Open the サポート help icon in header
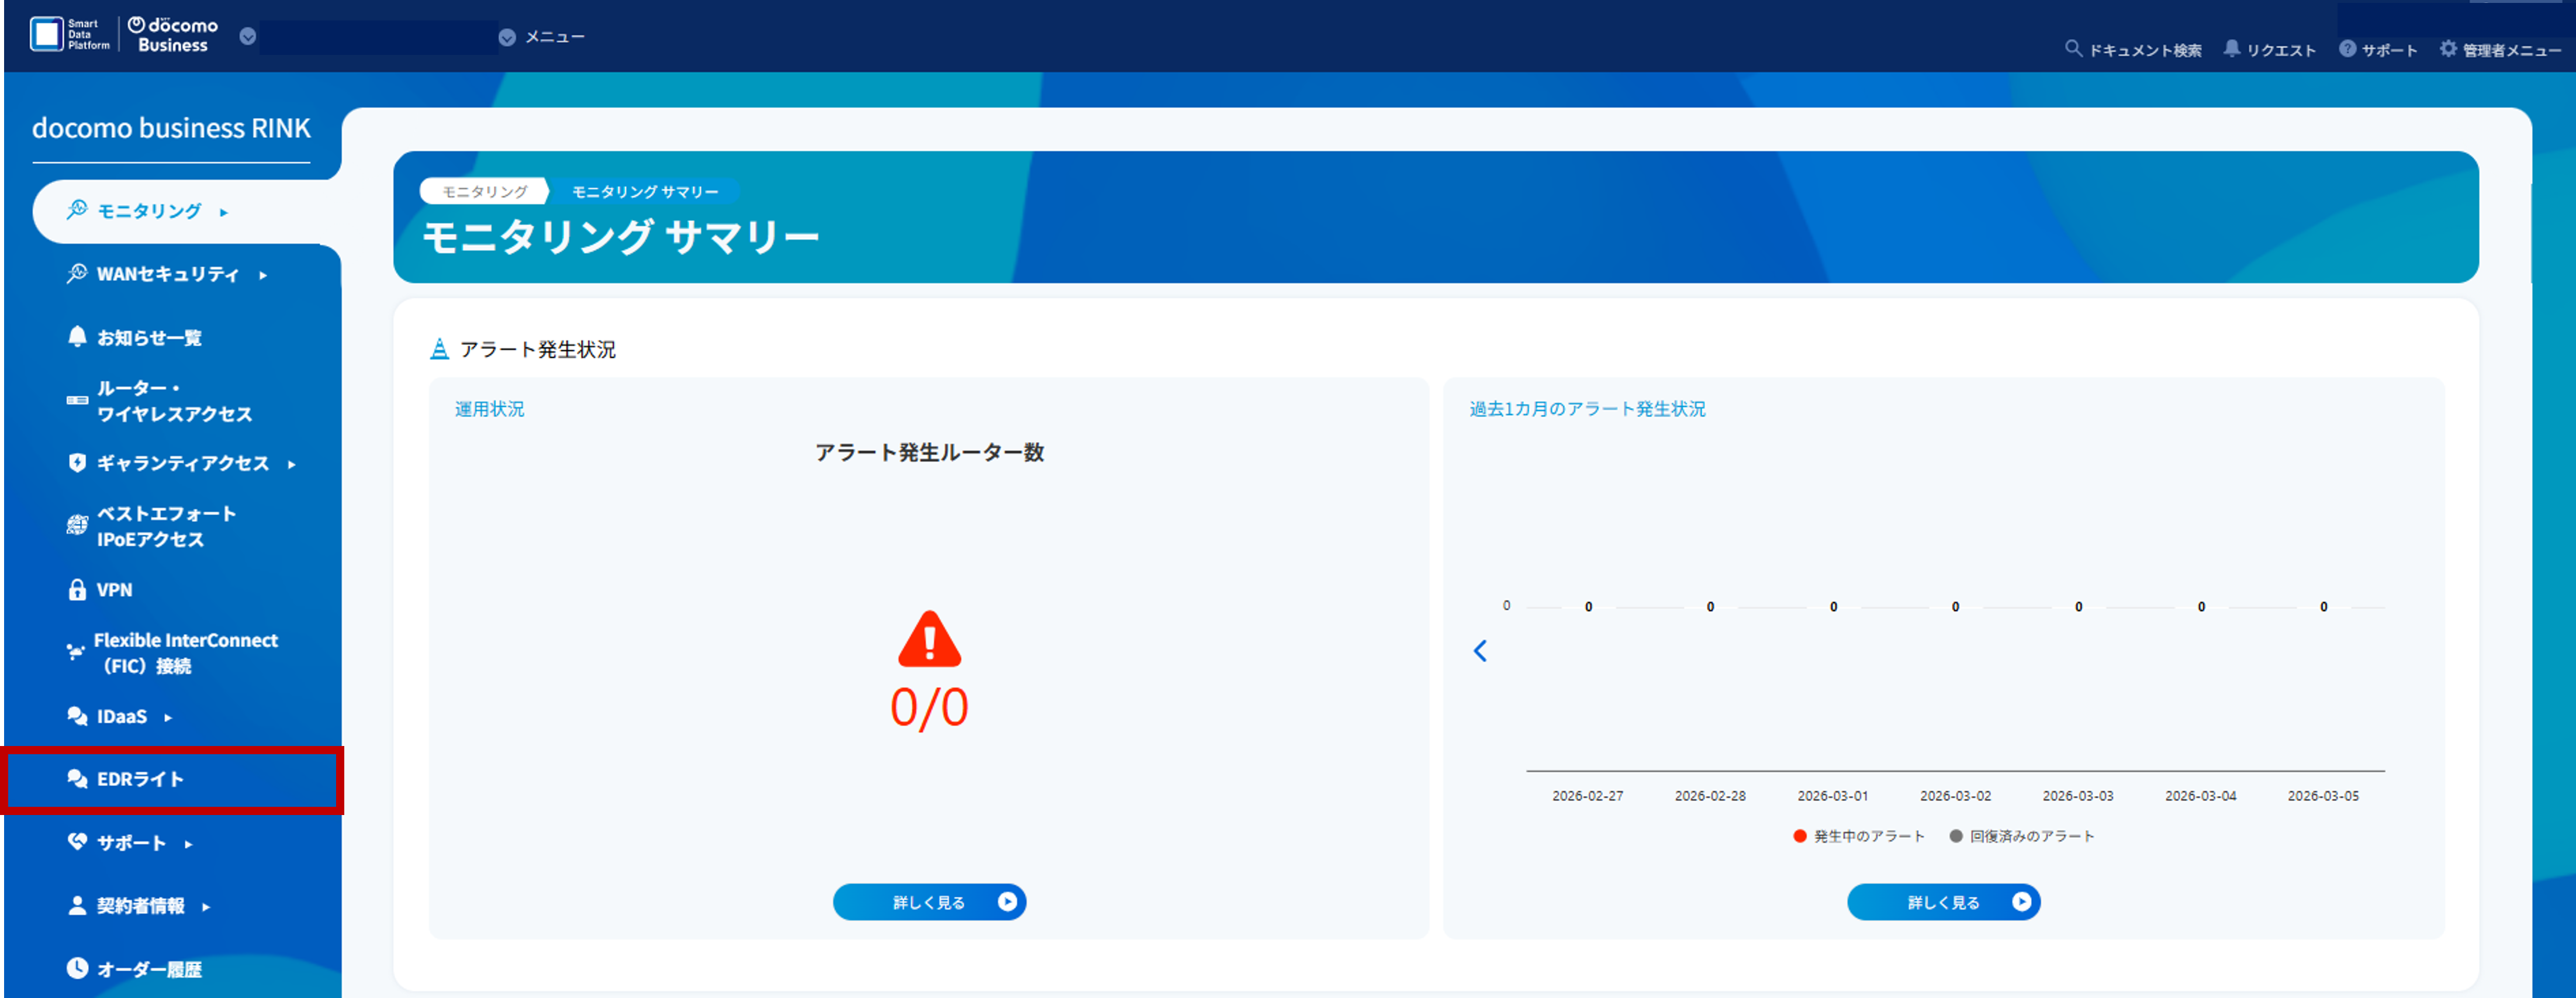Viewport: 2576px width, 998px height. pyautogui.click(x=2347, y=49)
